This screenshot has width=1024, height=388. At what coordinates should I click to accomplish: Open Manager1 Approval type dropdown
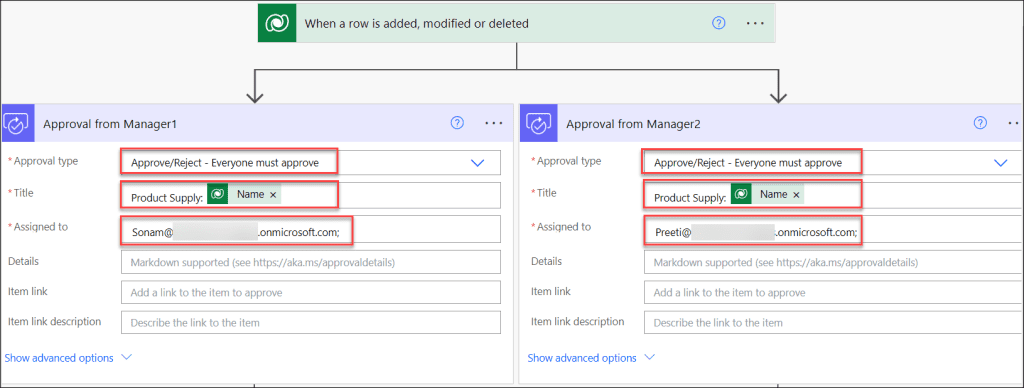point(478,163)
